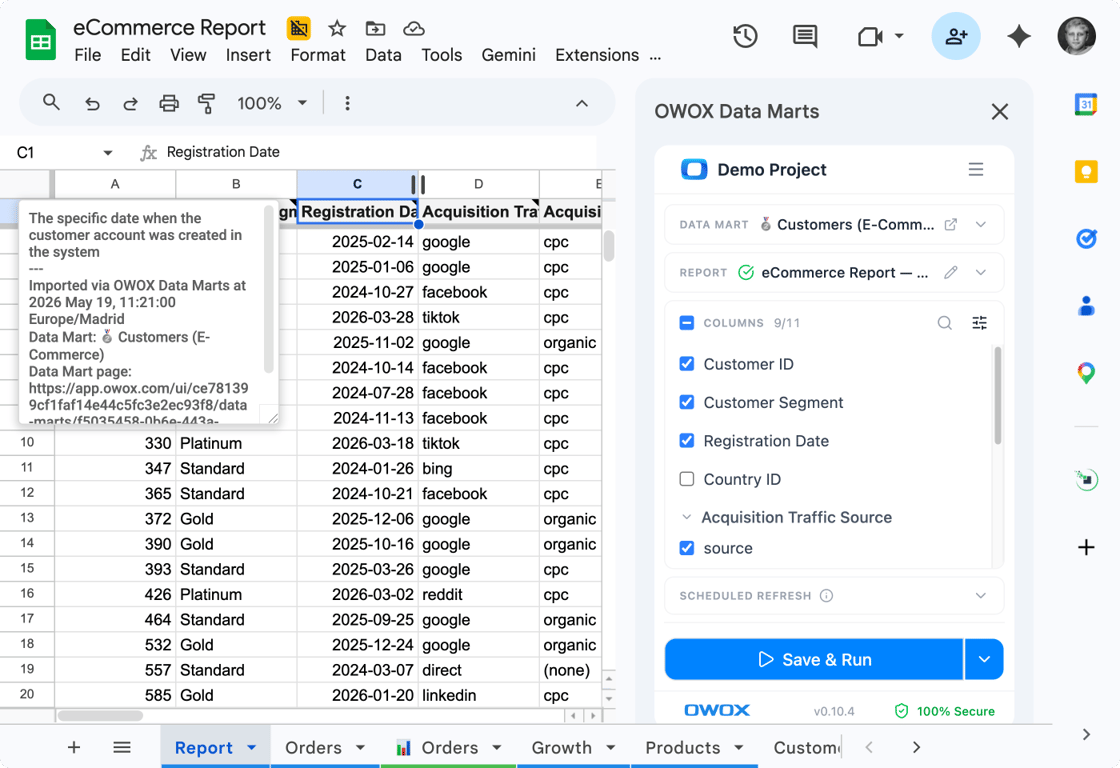Screen dimensions: 1120x768
Task: Click the cloud save status icon
Action: (414, 29)
